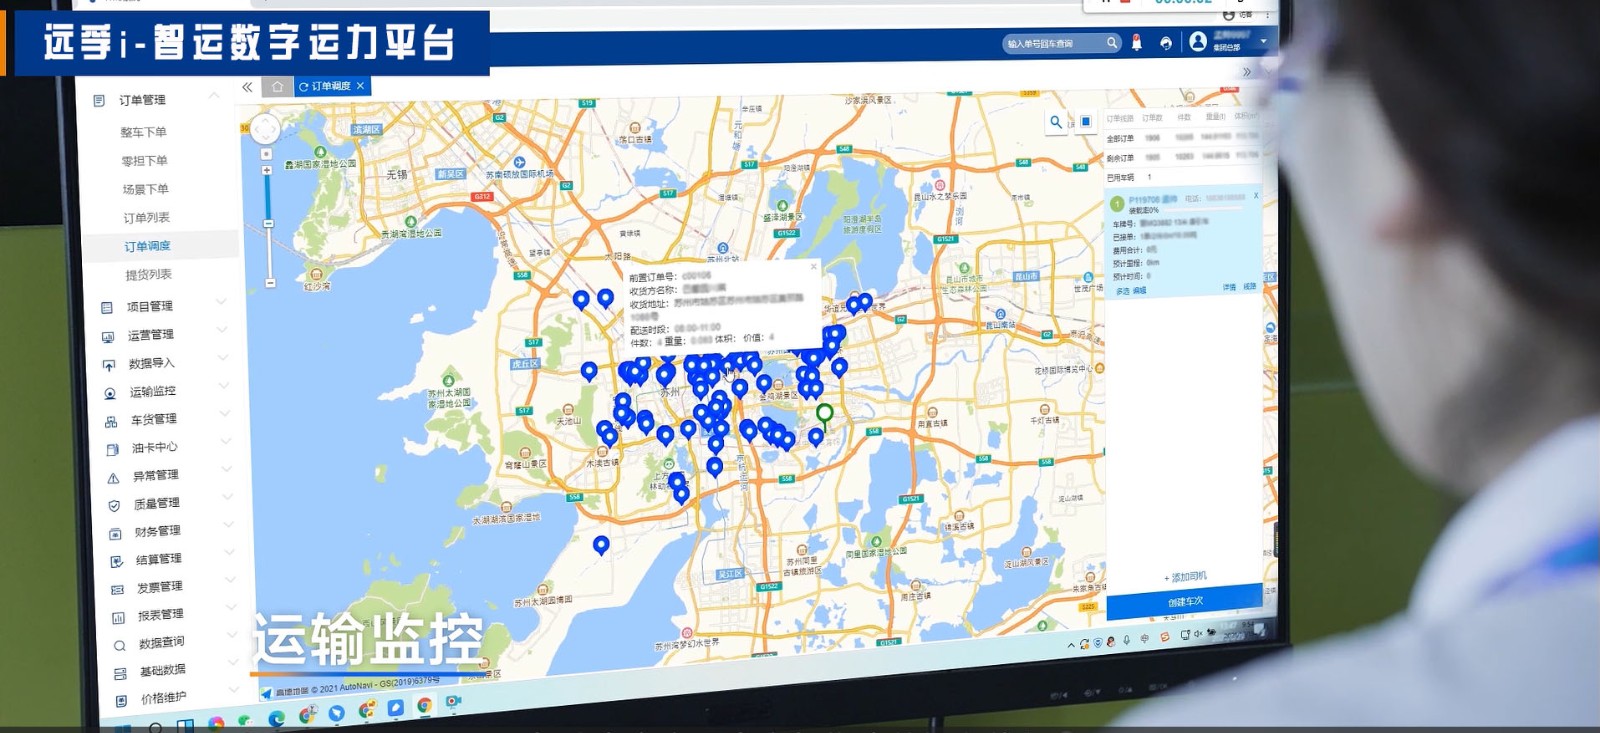Click the 运营管理 monitor icon
The width and height of the screenshot is (1600, 733).
[x=107, y=337]
